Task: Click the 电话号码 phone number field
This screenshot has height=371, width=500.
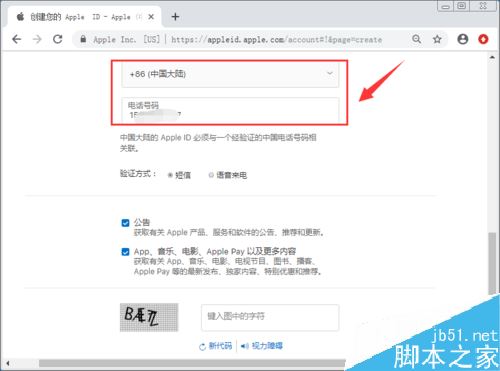Action: (x=230, y=110)
